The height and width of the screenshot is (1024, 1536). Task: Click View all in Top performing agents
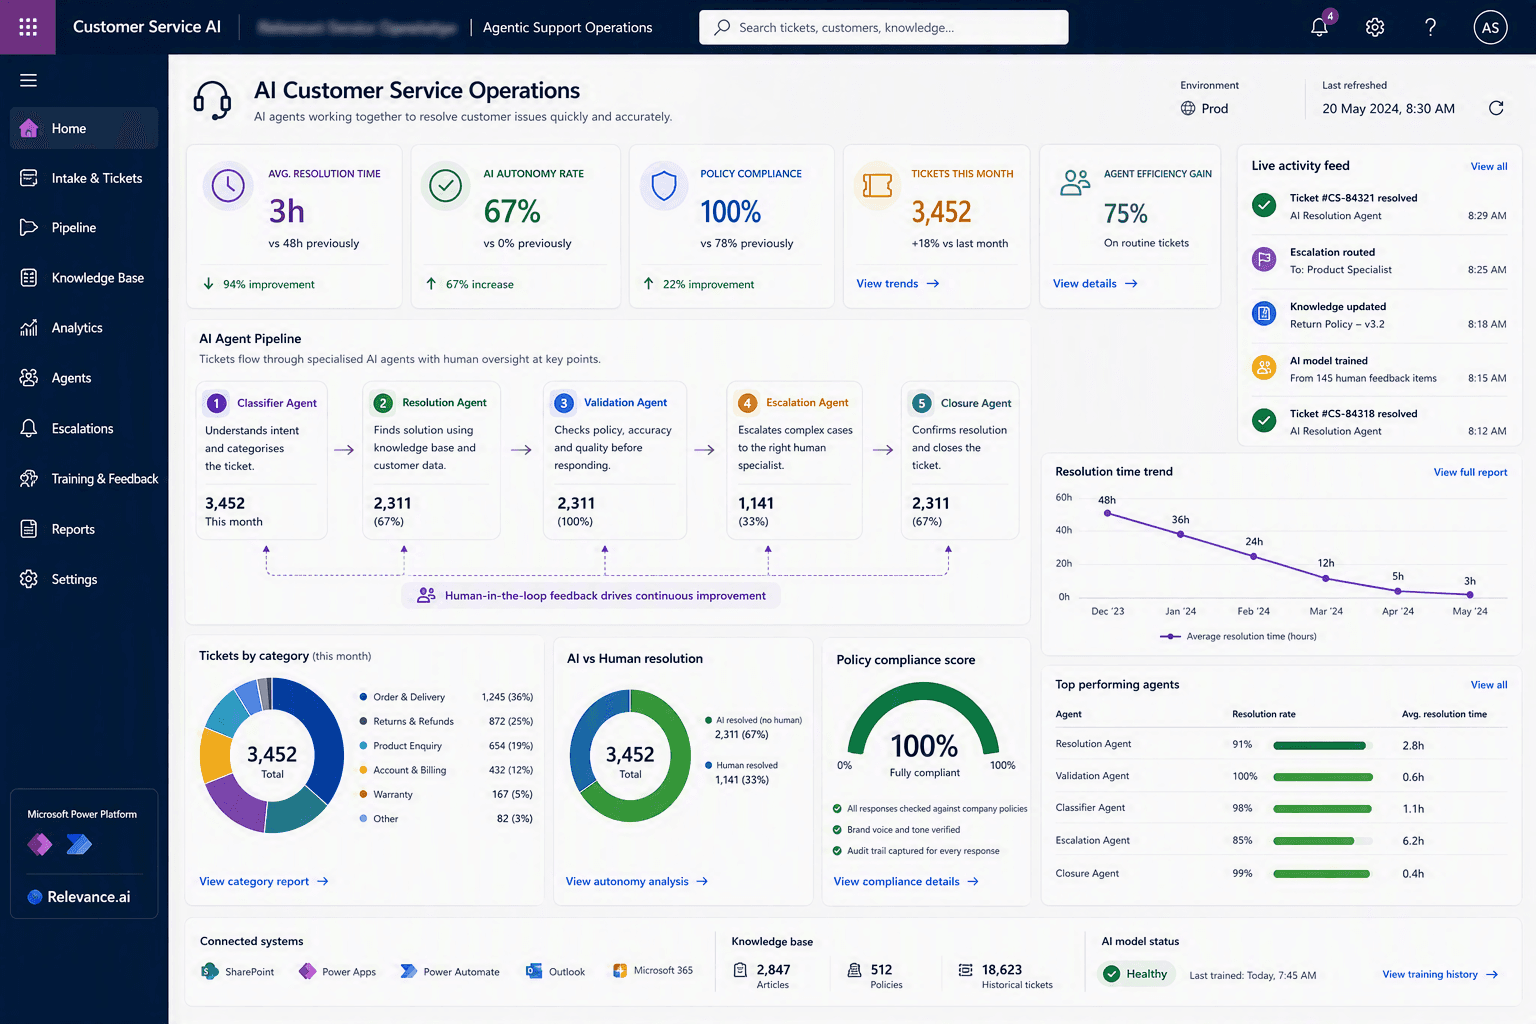pyautogui.click(x=1489, y=685)
